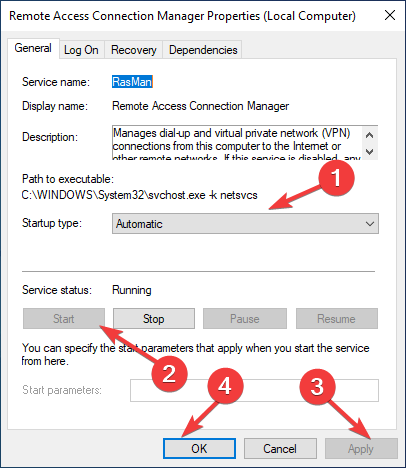
Task: Open the Recovery tab
Action: 133,50
